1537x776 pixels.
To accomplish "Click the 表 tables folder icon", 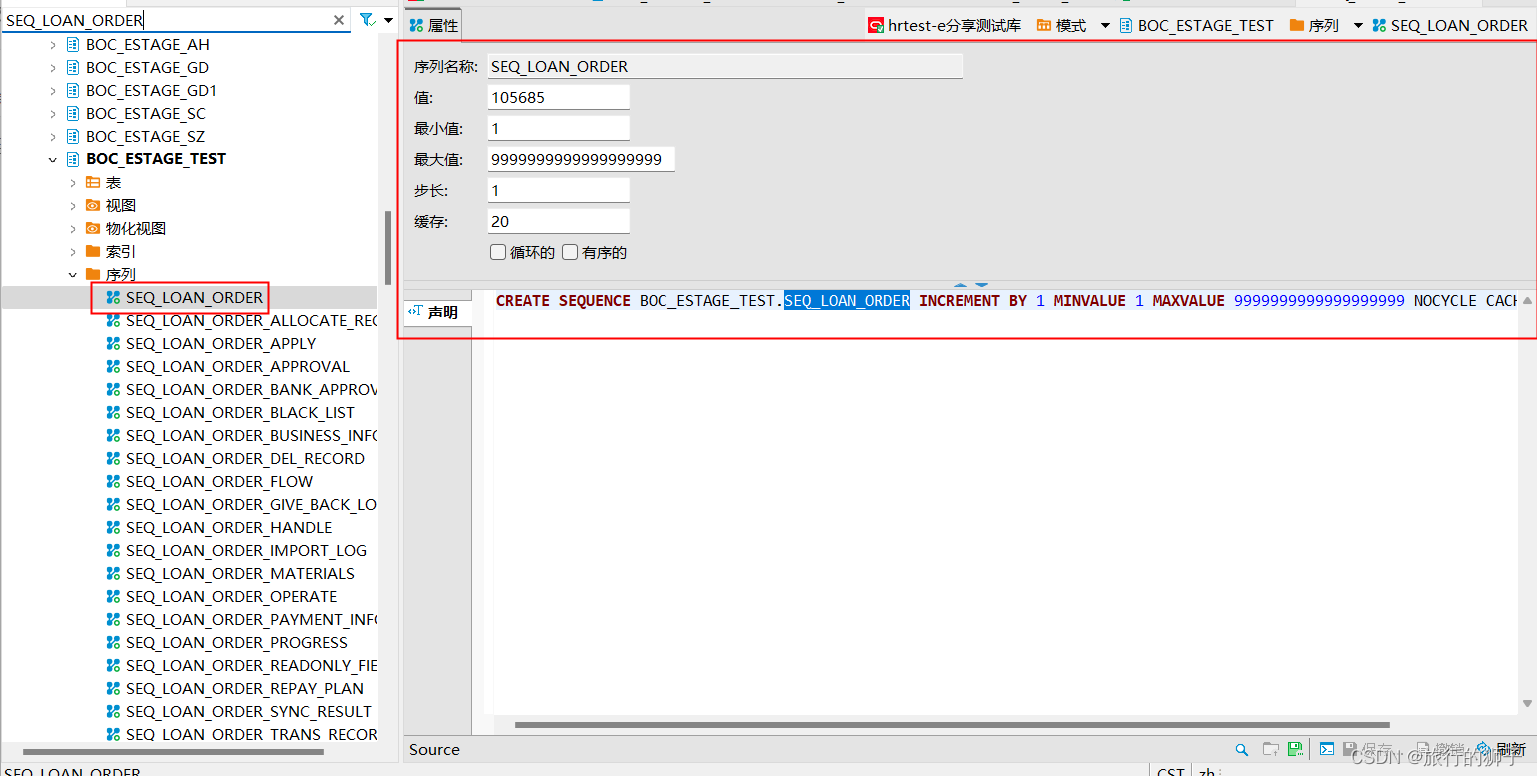I will 93,182.
